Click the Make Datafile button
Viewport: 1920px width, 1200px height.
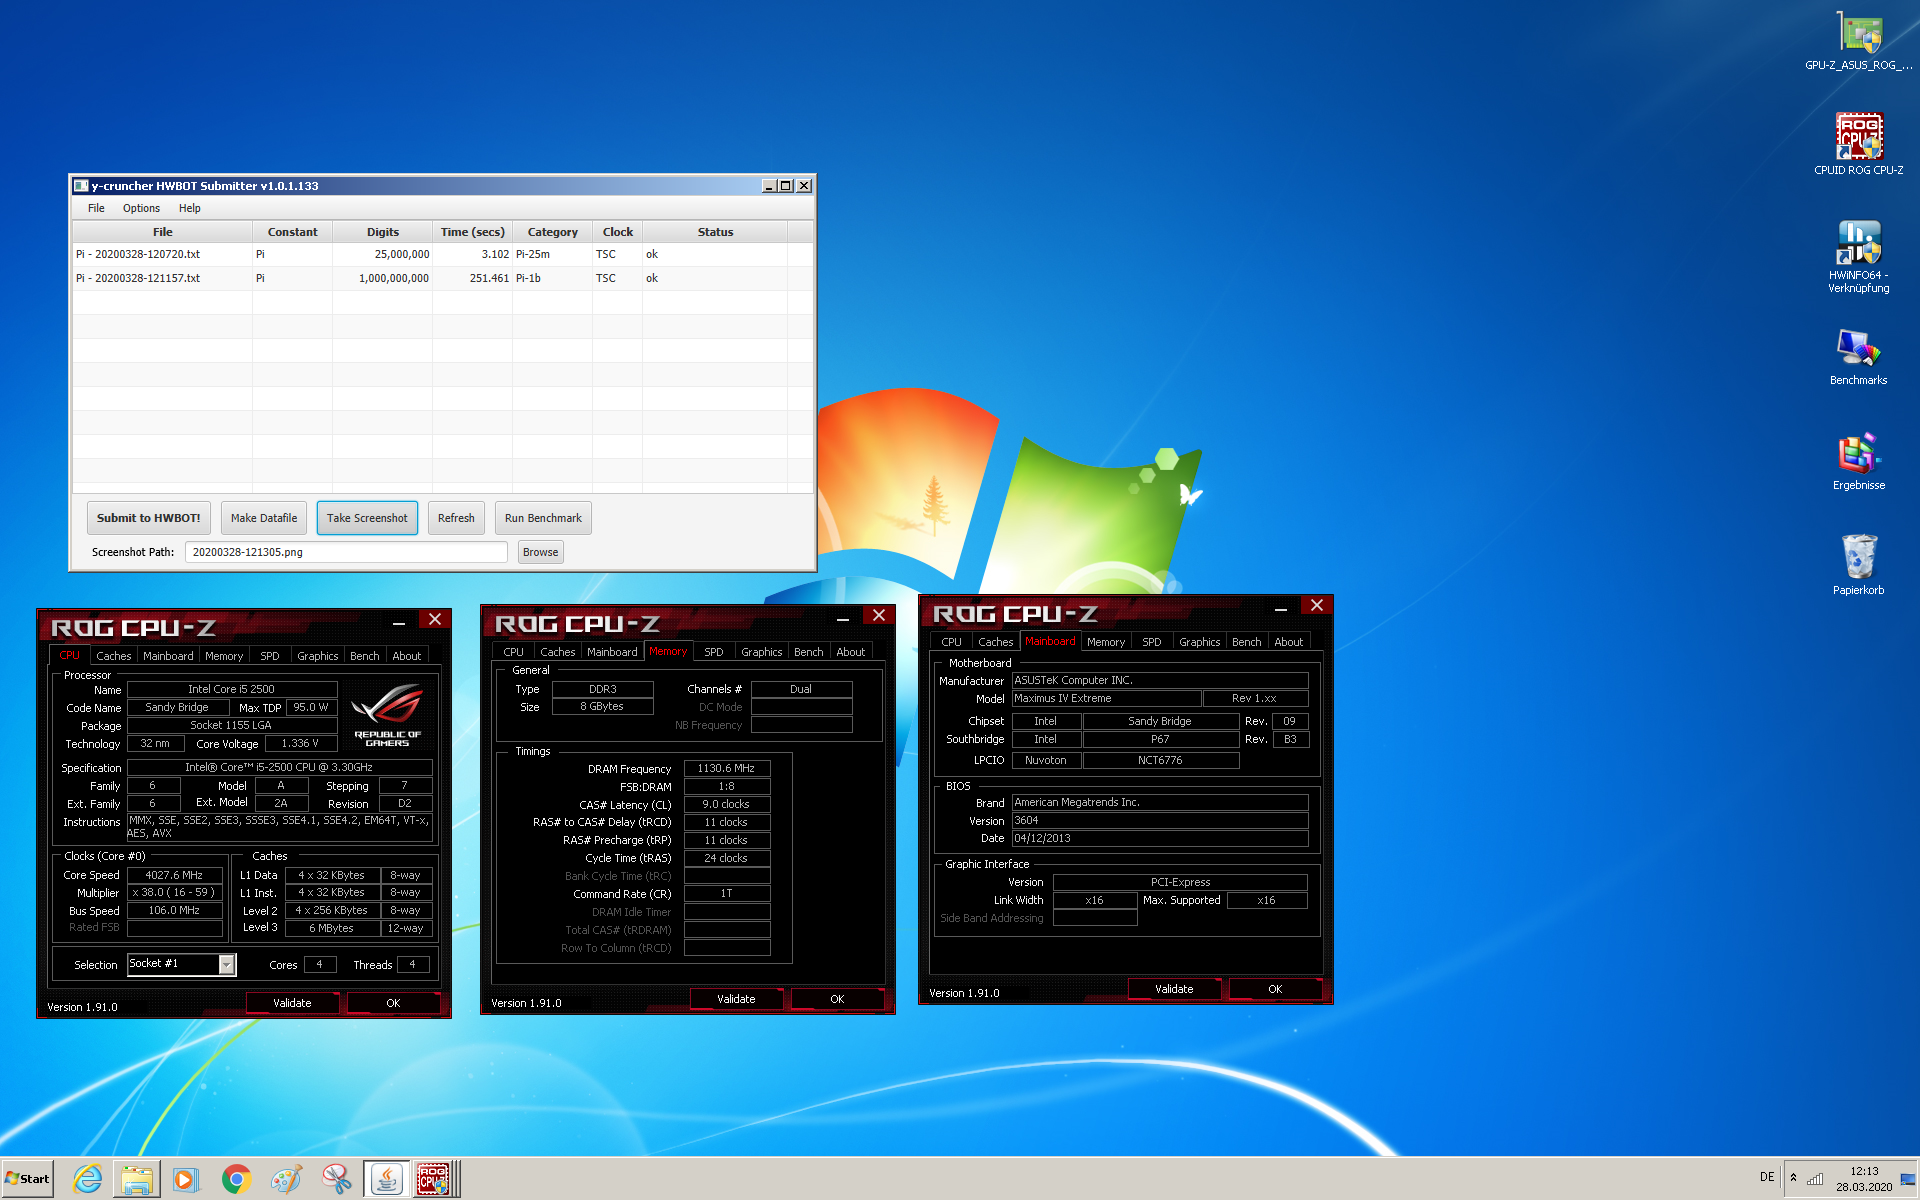coord(264,518)
